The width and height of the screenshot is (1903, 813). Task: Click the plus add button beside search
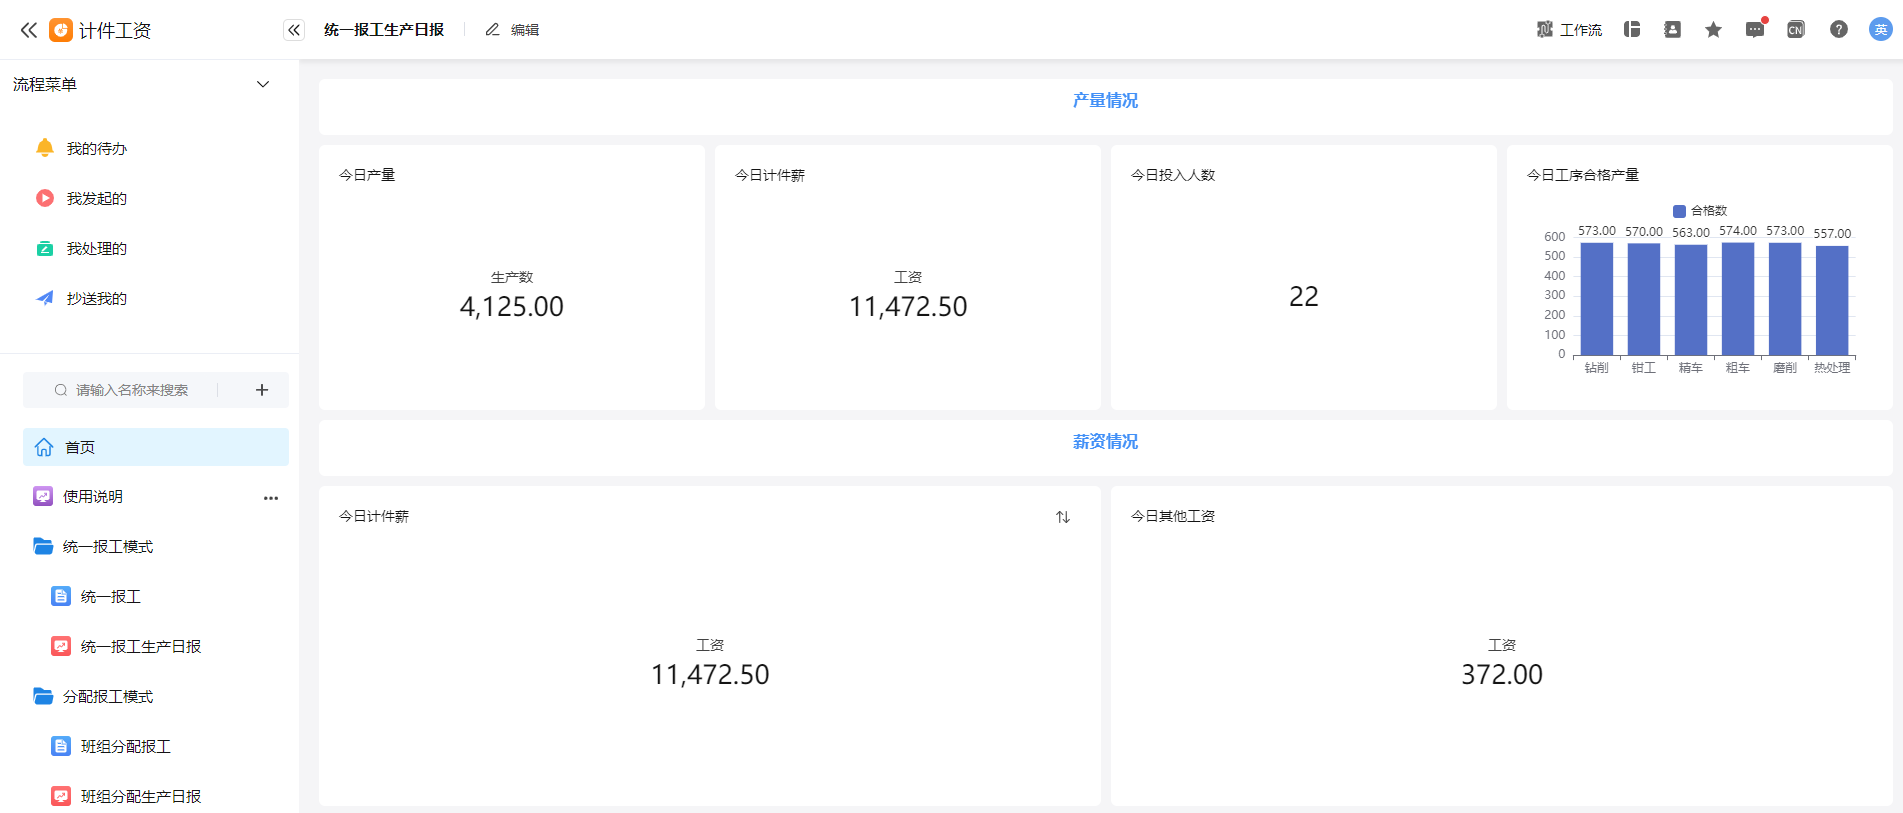click(x=262, y=390)
